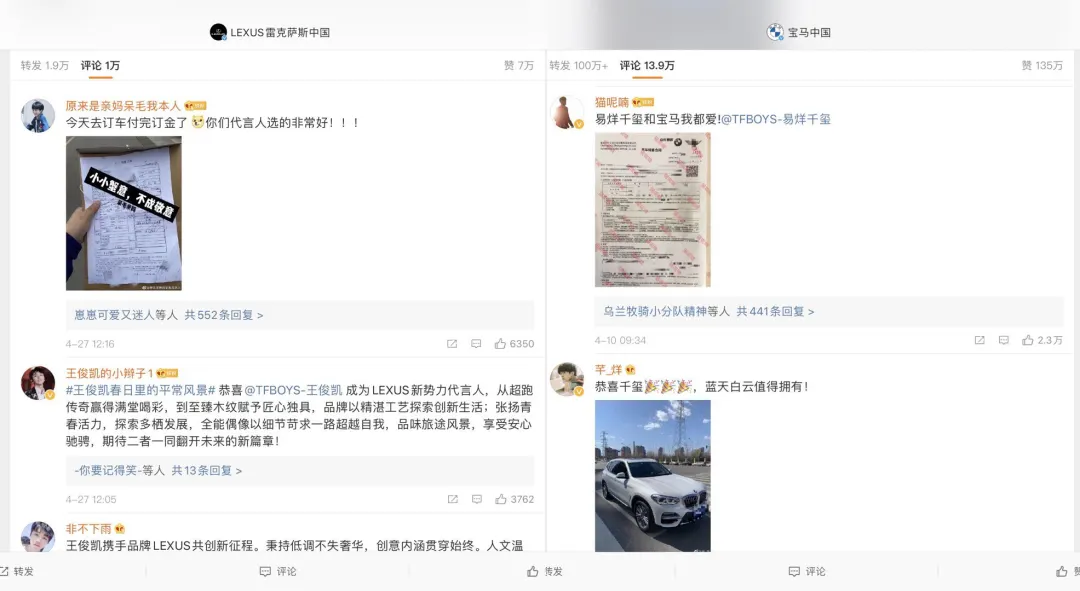Switch to Lexus 转发 1.9万 tab
The height and width of the screenshot is (591, 1080).
(45, 65)
